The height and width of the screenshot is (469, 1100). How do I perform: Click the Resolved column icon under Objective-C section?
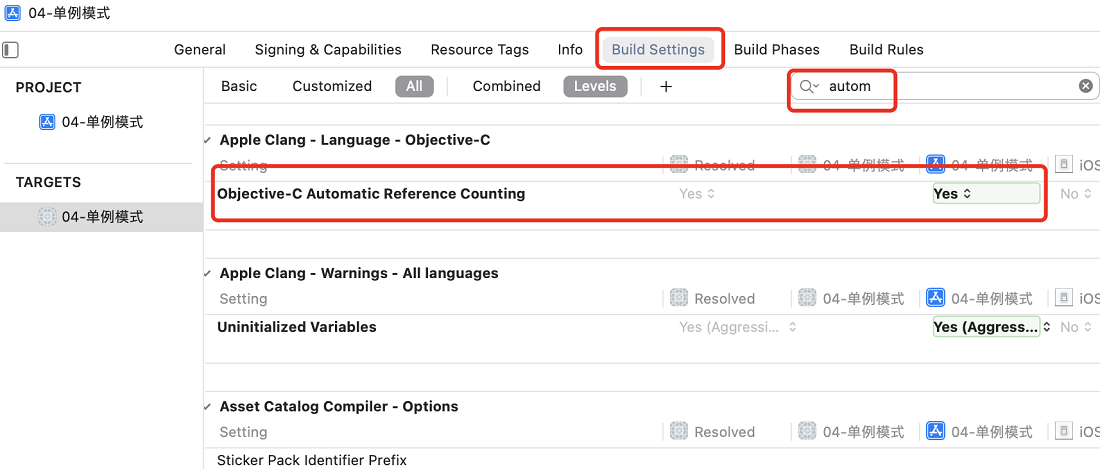(678, 165)
